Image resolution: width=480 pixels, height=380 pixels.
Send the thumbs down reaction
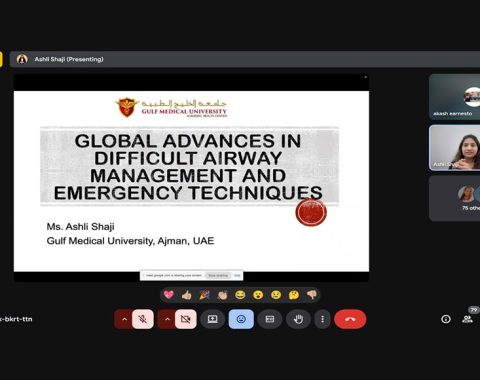pyautogui.click(x=312, y=295)
